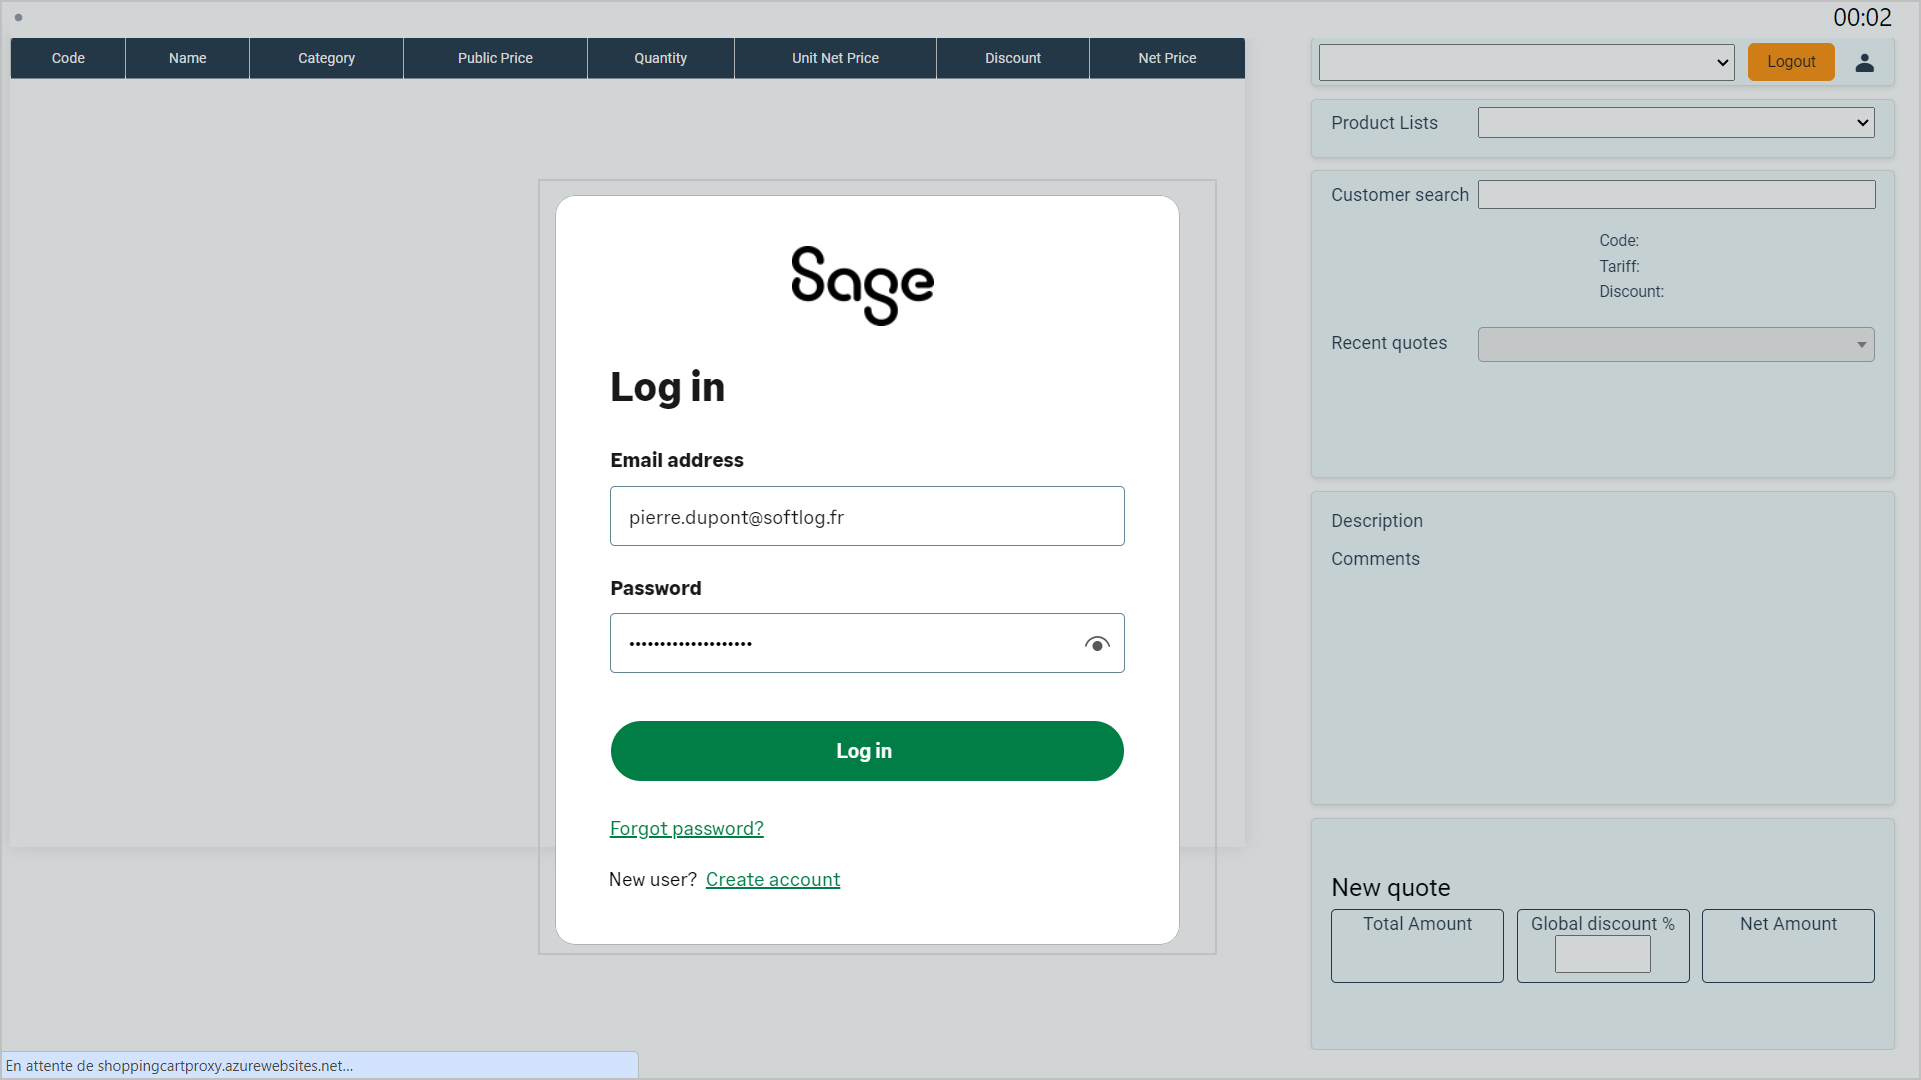1921x1080 pixels.
Task: Open the Forgot password link
Action: pyautogui.click(x=687, y=828)
